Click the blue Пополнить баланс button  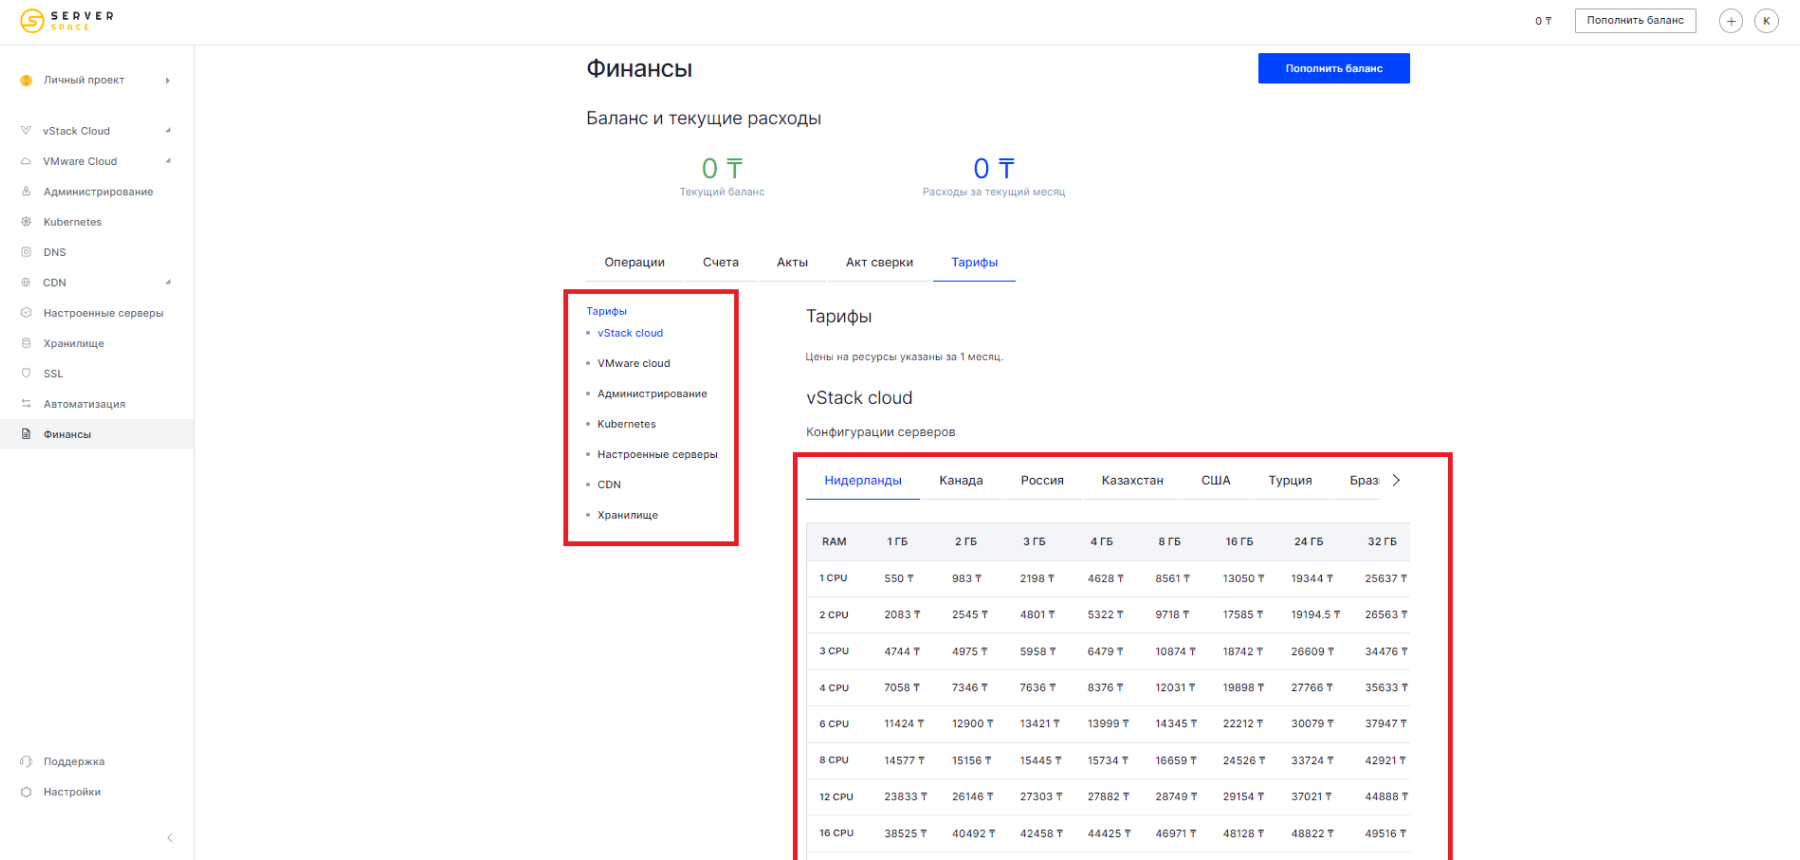click(1334, 68)
